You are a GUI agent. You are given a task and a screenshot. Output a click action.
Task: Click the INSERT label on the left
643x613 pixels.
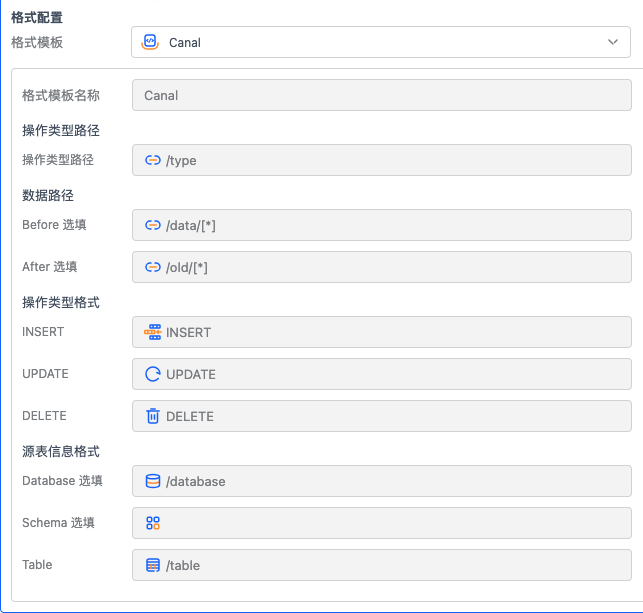tap(43, 332)
